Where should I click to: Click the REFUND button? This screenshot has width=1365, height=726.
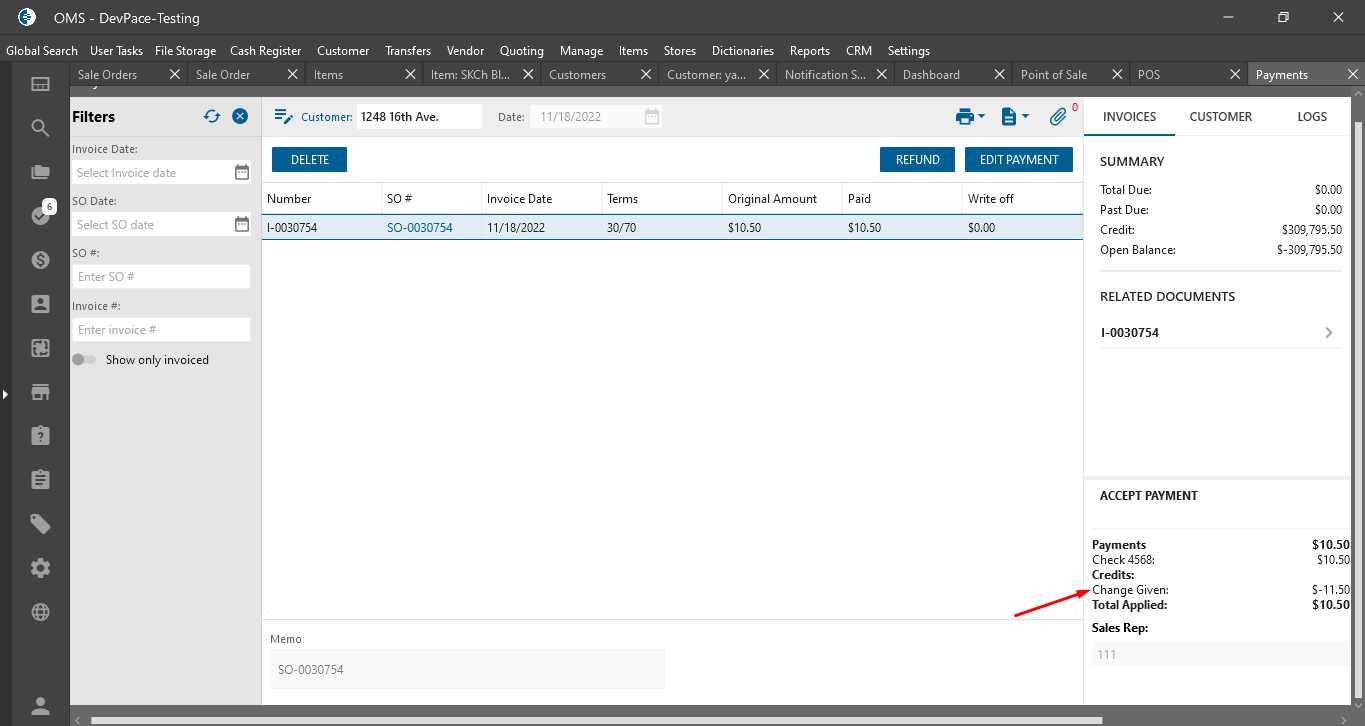pyautogui.click(x=918, y=159)
